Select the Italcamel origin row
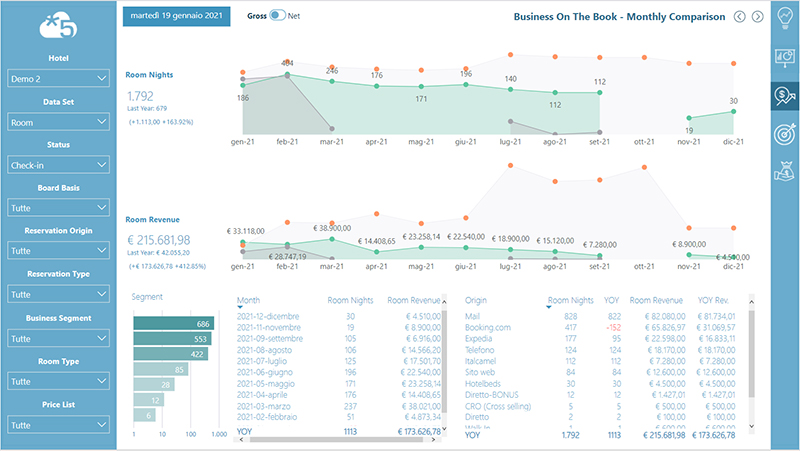The height and width of the screenshot is (451, 800). click(x=600, y=361)
